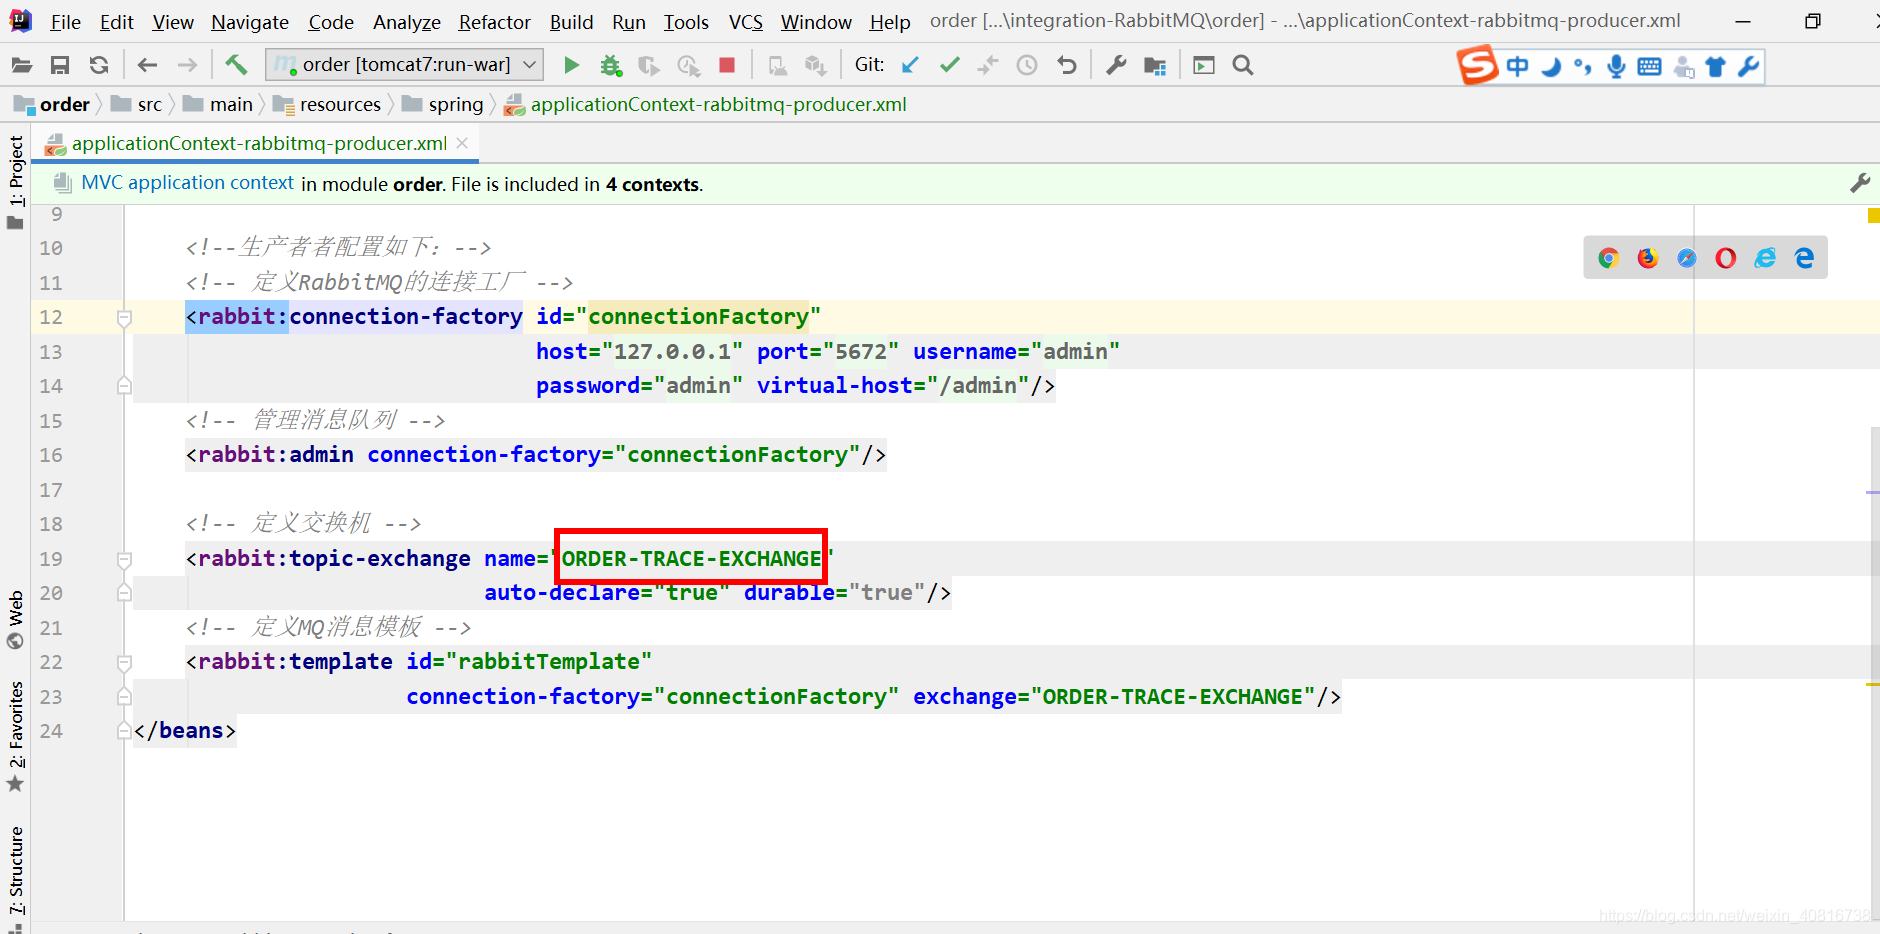Open Settings wrench icon

(x=1116, y=65)
